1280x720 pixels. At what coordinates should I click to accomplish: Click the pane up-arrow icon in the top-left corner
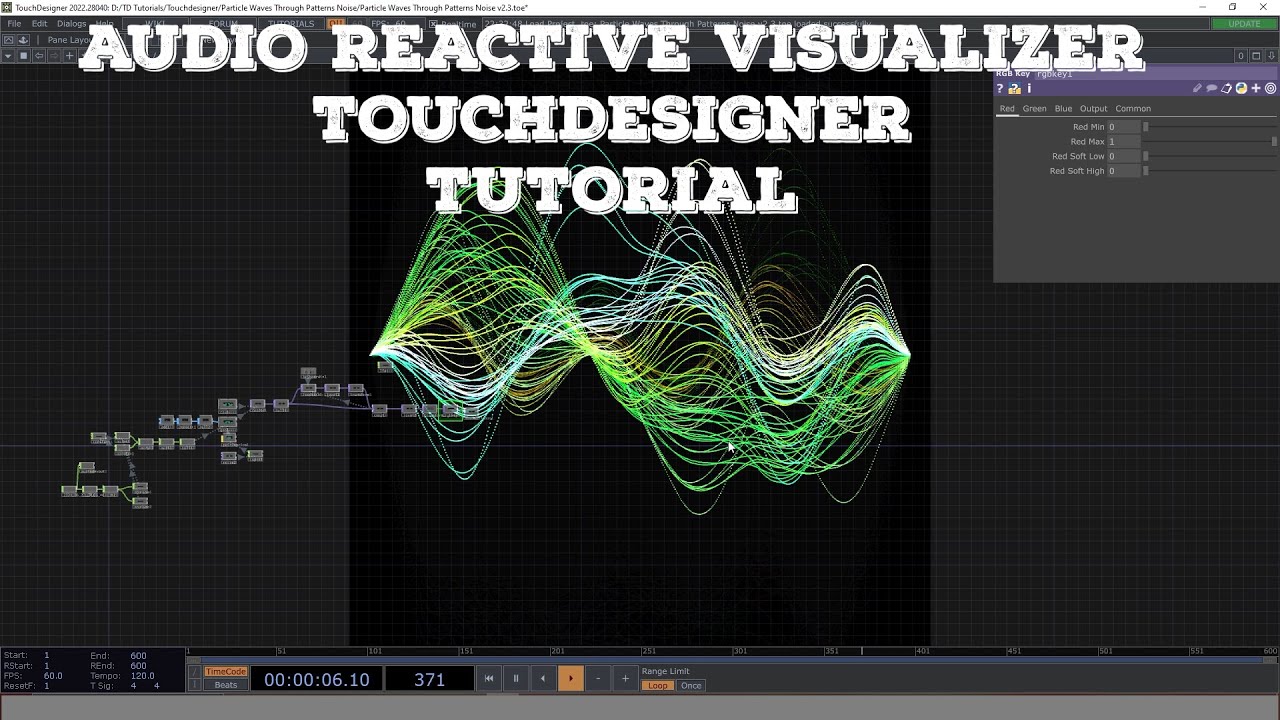coord(8,40)
